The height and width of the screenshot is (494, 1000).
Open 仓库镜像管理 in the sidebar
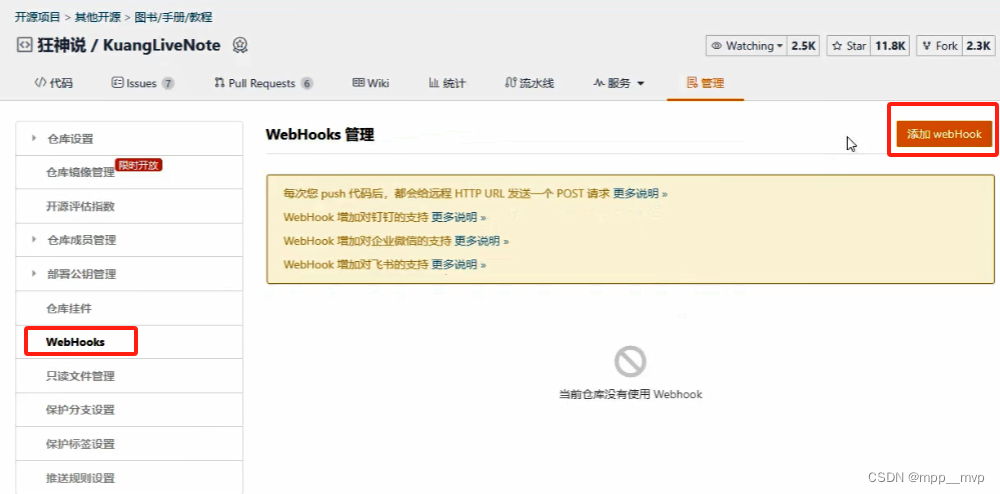coord(129,172)
